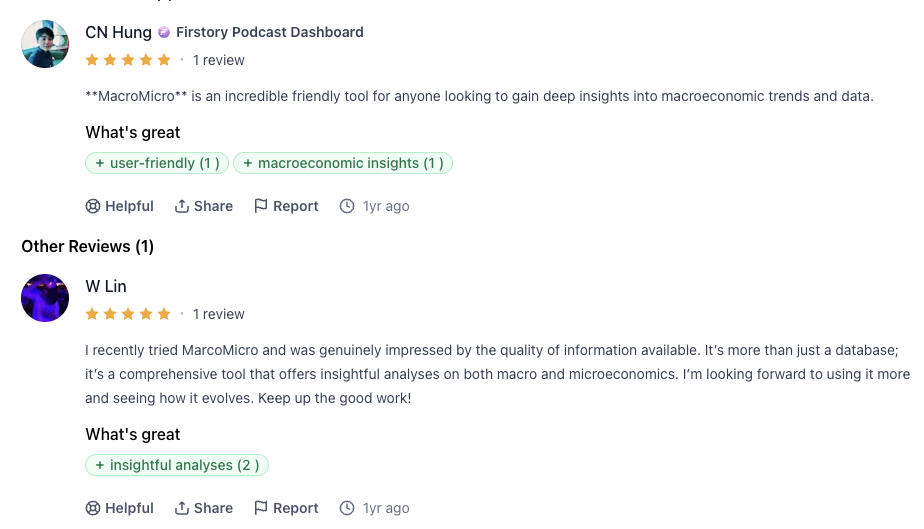Viewport: 924px width, 529px height.
Task: Click CN Hung's profile avatar
Action: click(45, 44)
